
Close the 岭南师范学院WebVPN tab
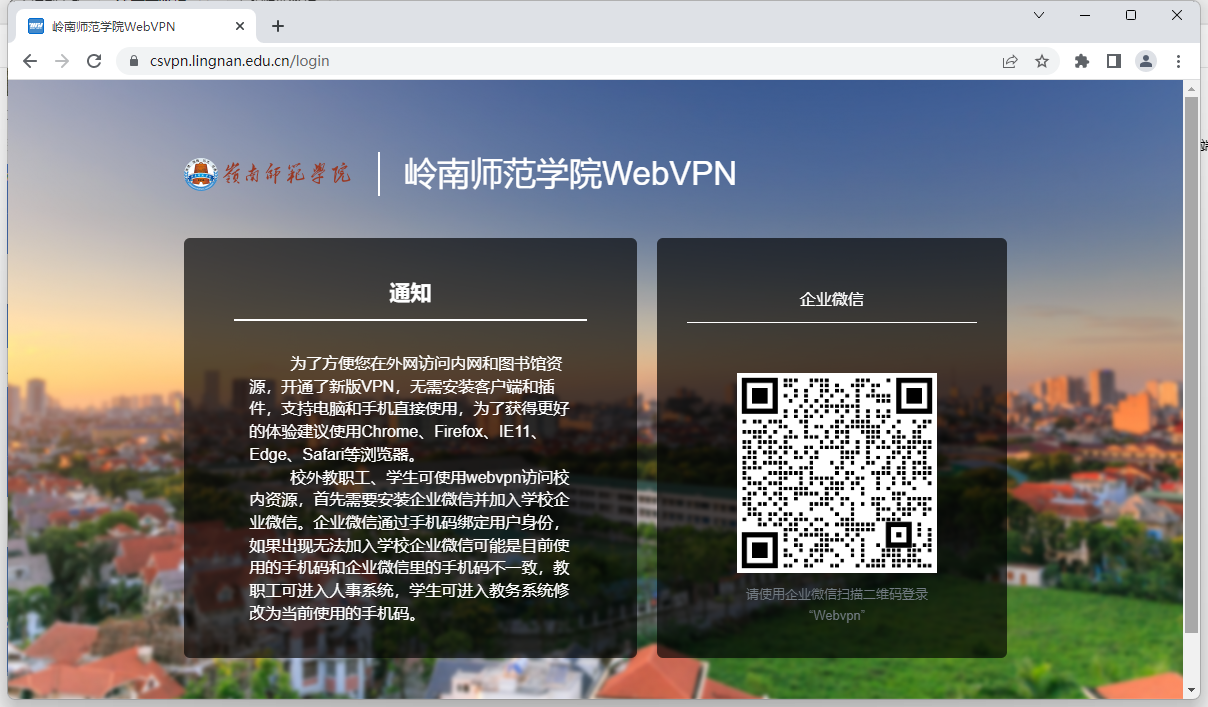[x=239, y=27]
